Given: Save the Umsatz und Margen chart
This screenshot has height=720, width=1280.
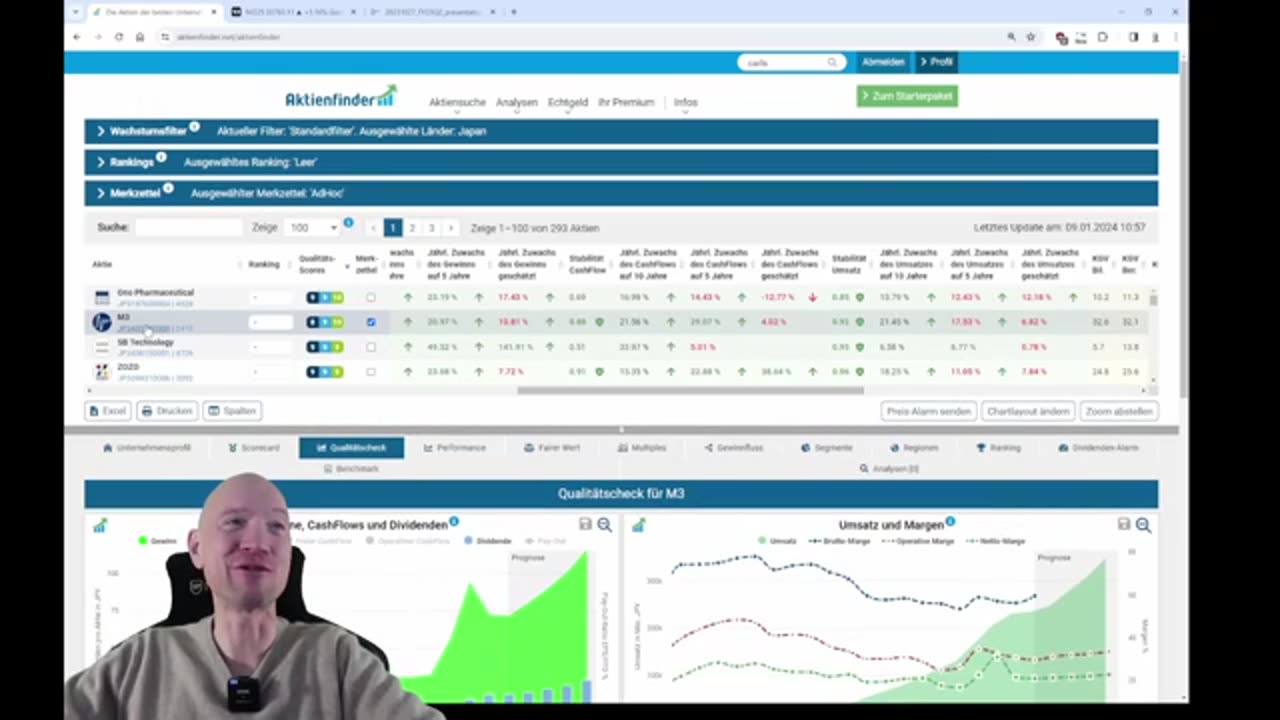Looking at the screenshot, I should pyautogui.click(x=1124, y=525).
